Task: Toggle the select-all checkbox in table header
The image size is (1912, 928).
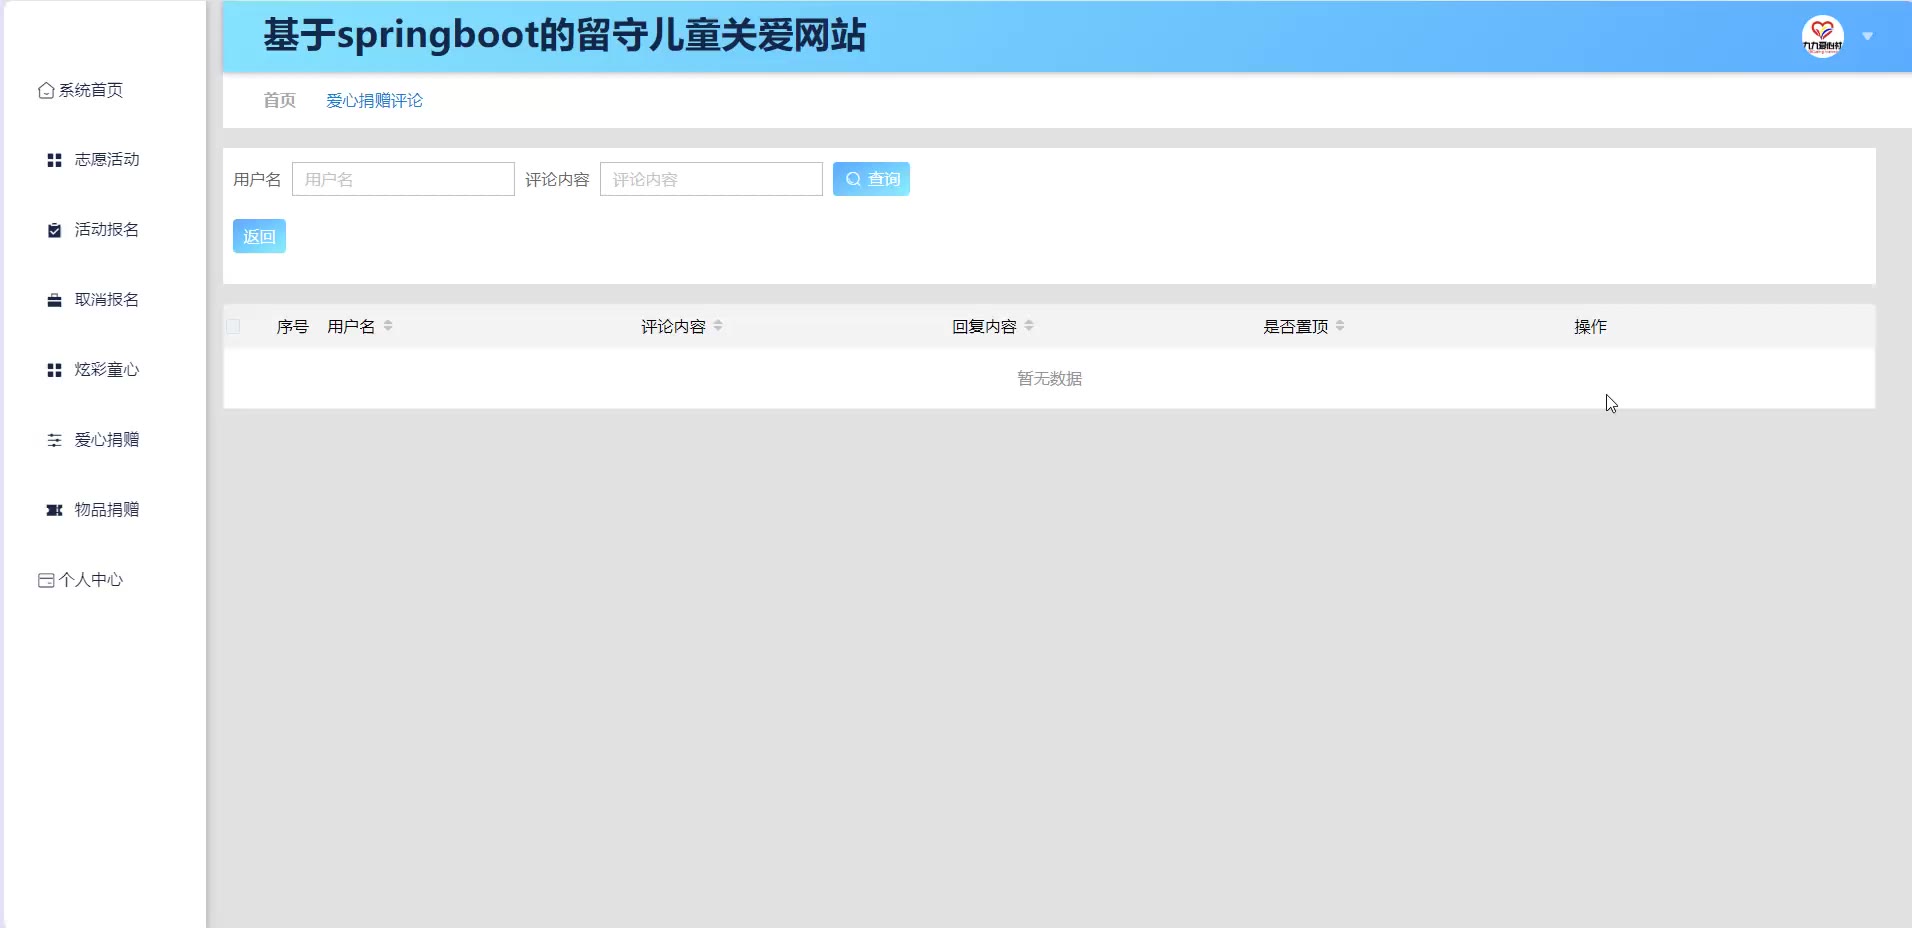Action: click(x=234, y=326)
